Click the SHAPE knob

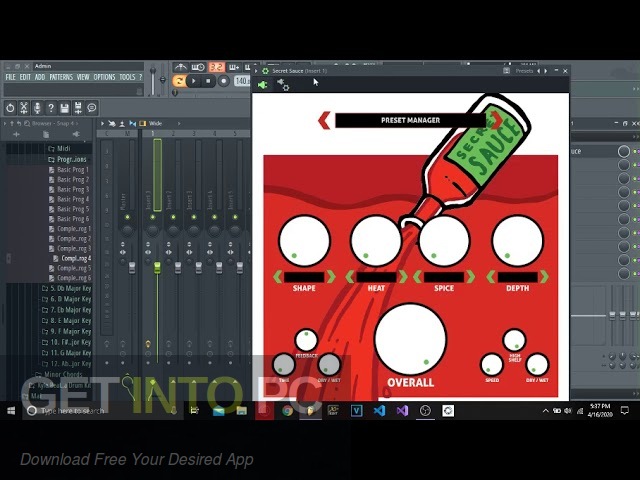(x=304, y=241)
